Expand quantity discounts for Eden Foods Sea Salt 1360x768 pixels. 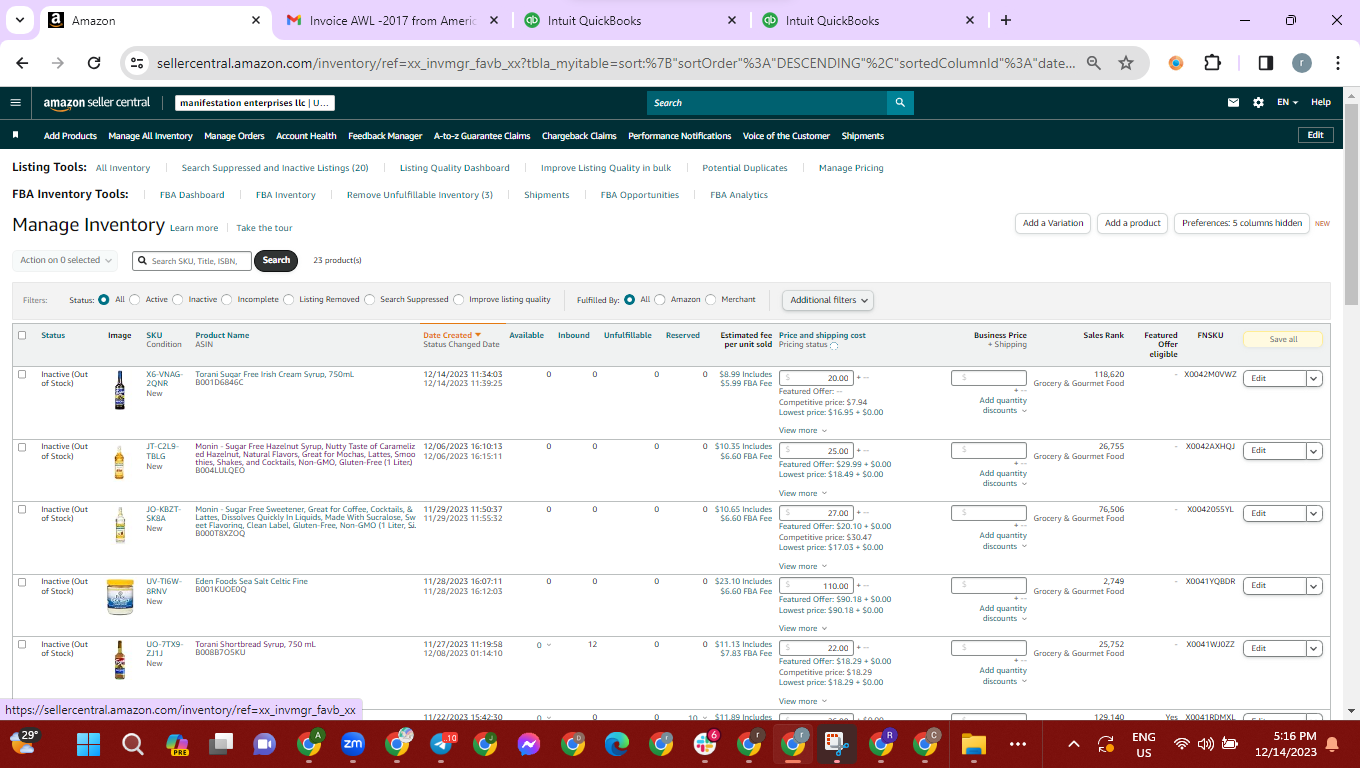click(1003, 613)
